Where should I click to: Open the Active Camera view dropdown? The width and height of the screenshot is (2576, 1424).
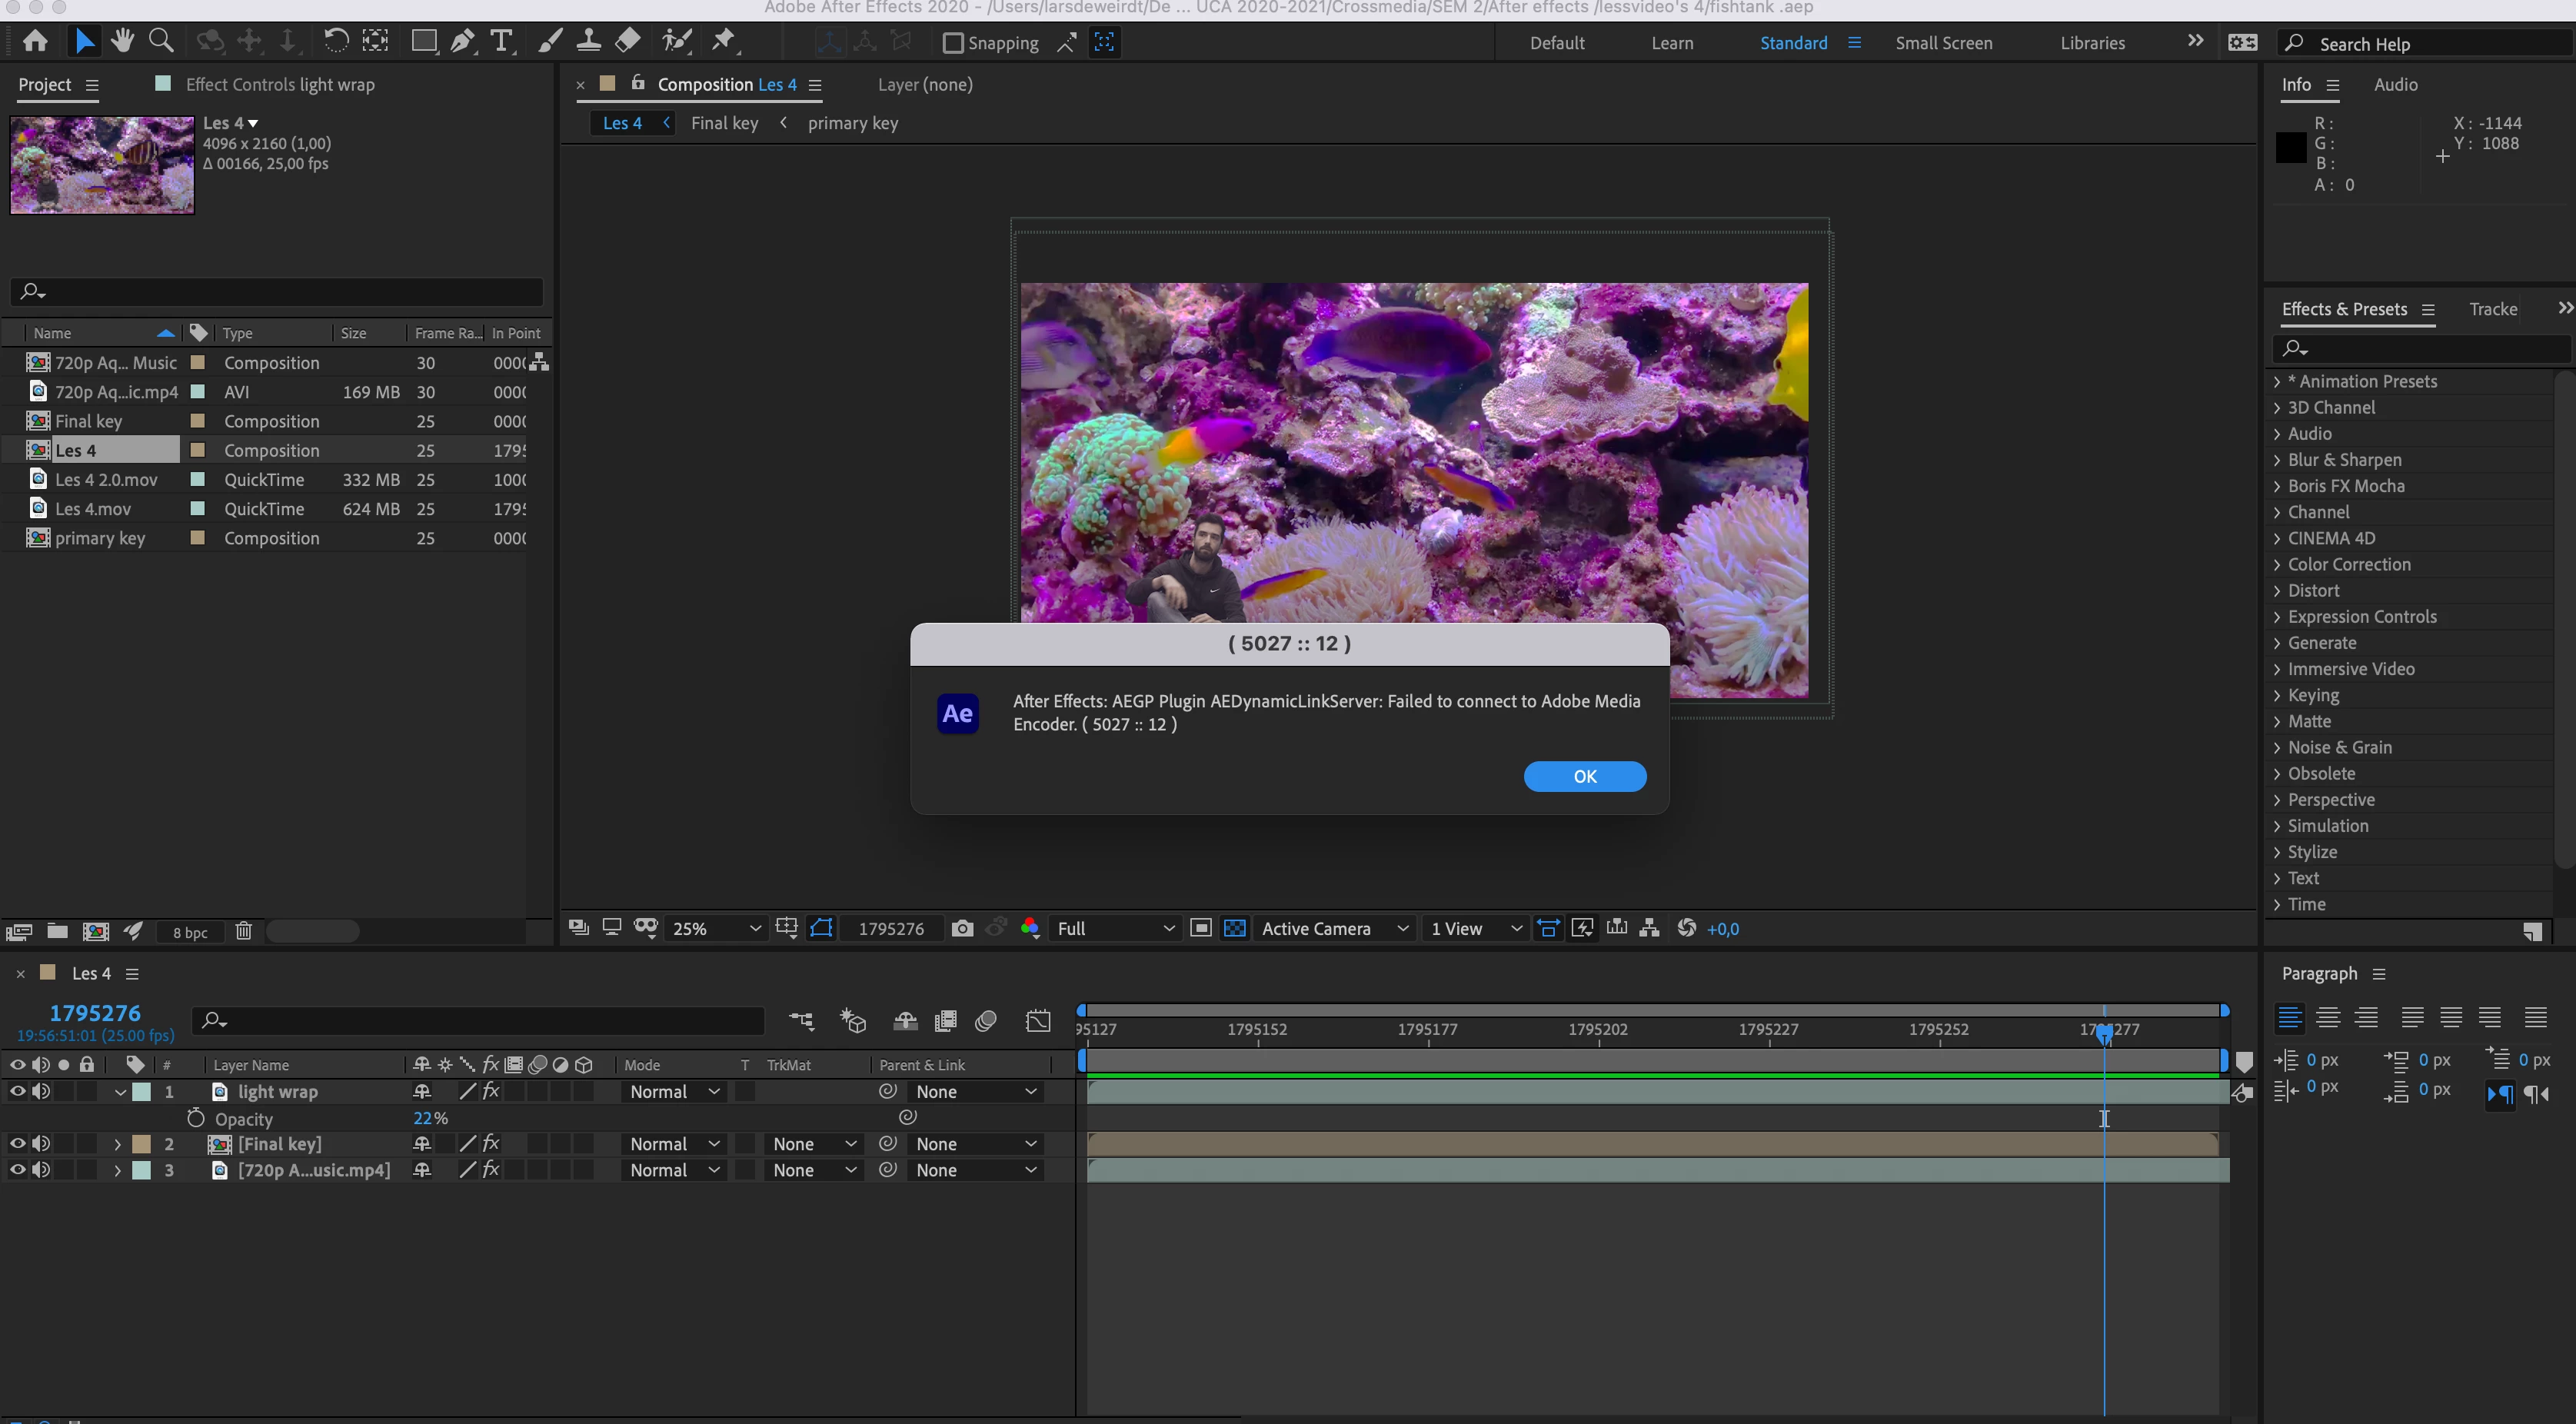[1333, 928]
